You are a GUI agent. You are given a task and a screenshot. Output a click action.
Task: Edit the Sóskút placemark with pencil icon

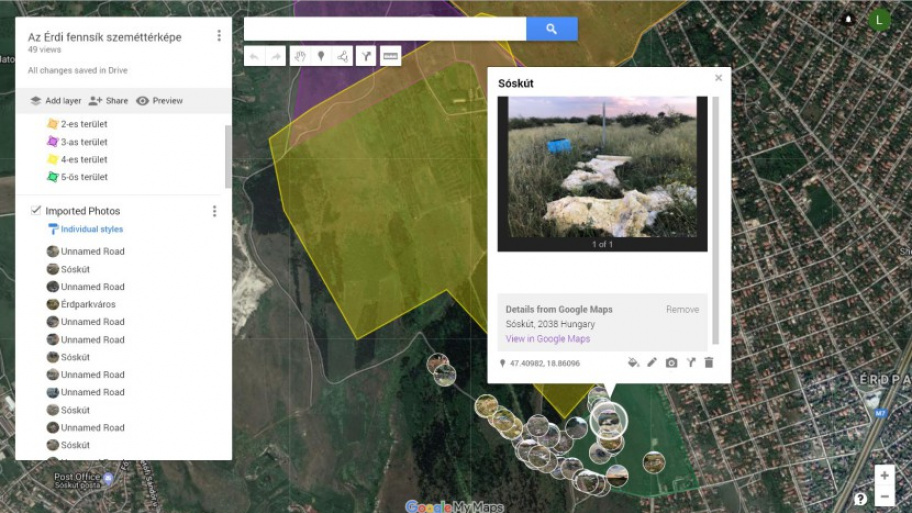(x=652, y=363)
